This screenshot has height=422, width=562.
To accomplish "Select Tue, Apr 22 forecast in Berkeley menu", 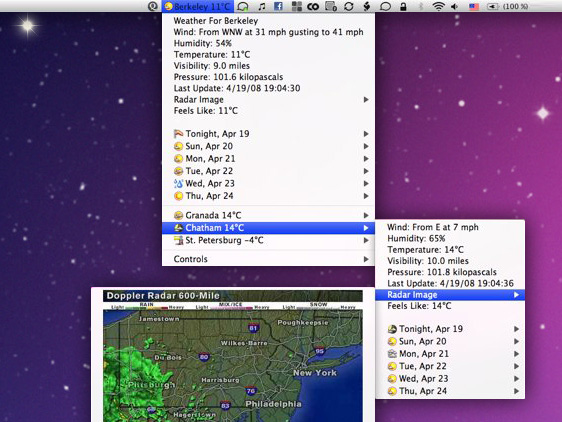I will point(268,171).
